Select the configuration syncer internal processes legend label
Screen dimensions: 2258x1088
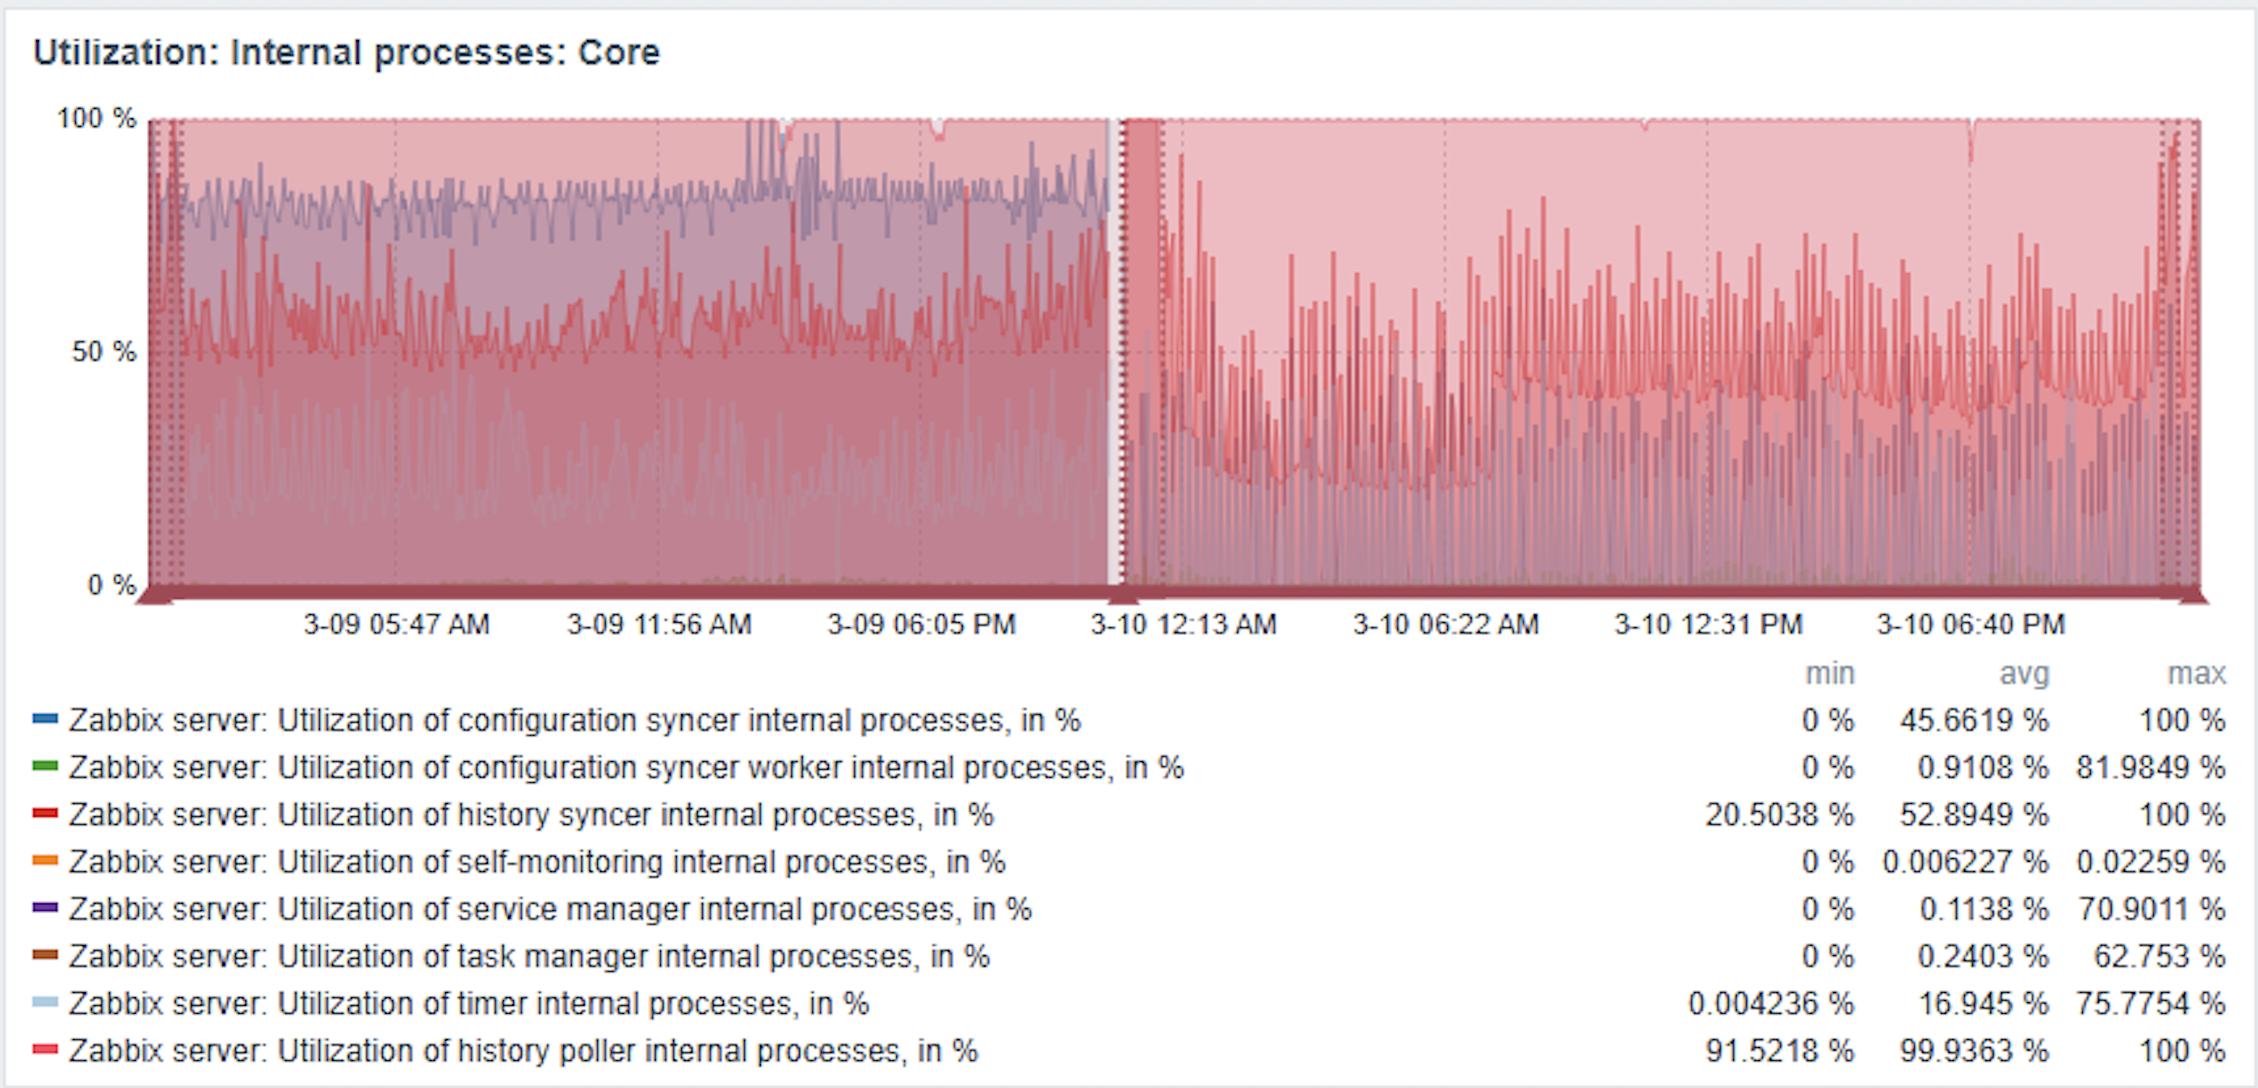pos(574,720)
